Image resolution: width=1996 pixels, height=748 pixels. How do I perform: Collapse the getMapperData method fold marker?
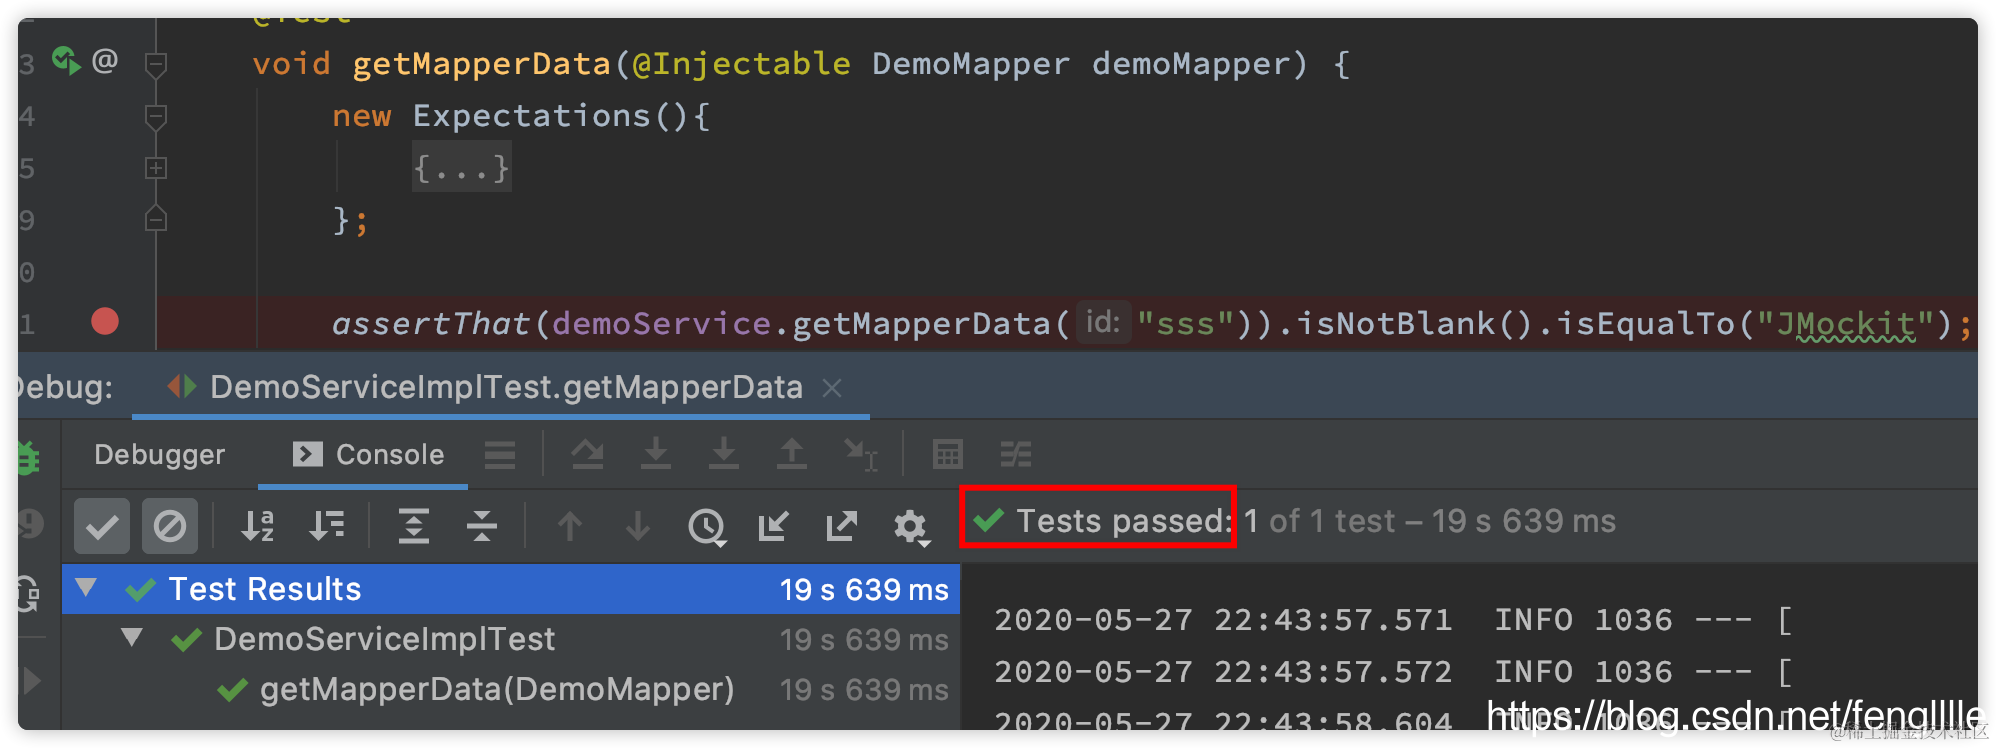pos(155,65)
